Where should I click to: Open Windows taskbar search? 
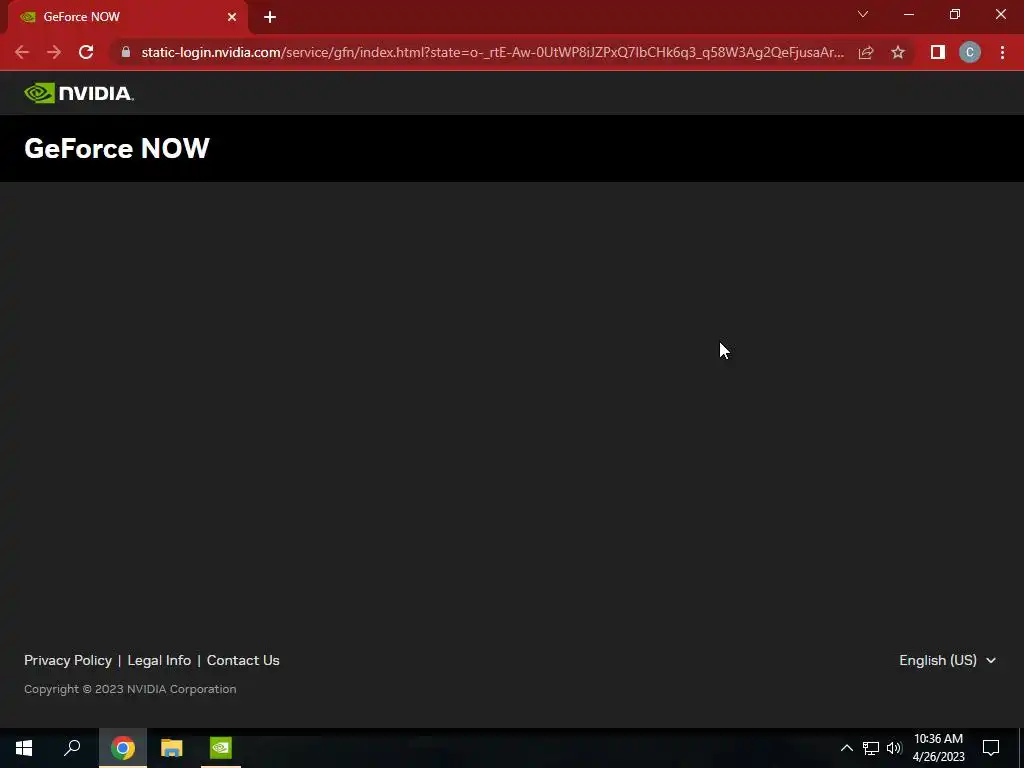pos(72,748)
